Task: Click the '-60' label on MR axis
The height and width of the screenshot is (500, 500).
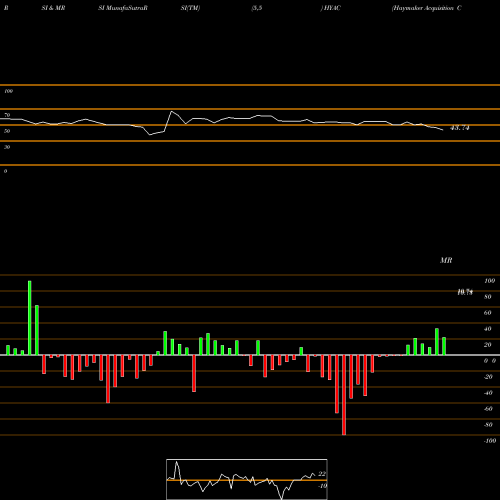Action: click(x=488, y=409)
